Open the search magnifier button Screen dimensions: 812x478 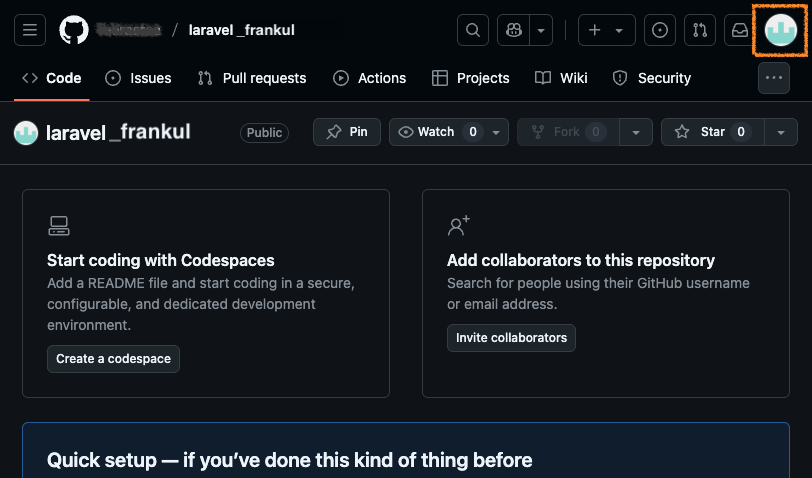pyautogui.click(x=472, y=30)
